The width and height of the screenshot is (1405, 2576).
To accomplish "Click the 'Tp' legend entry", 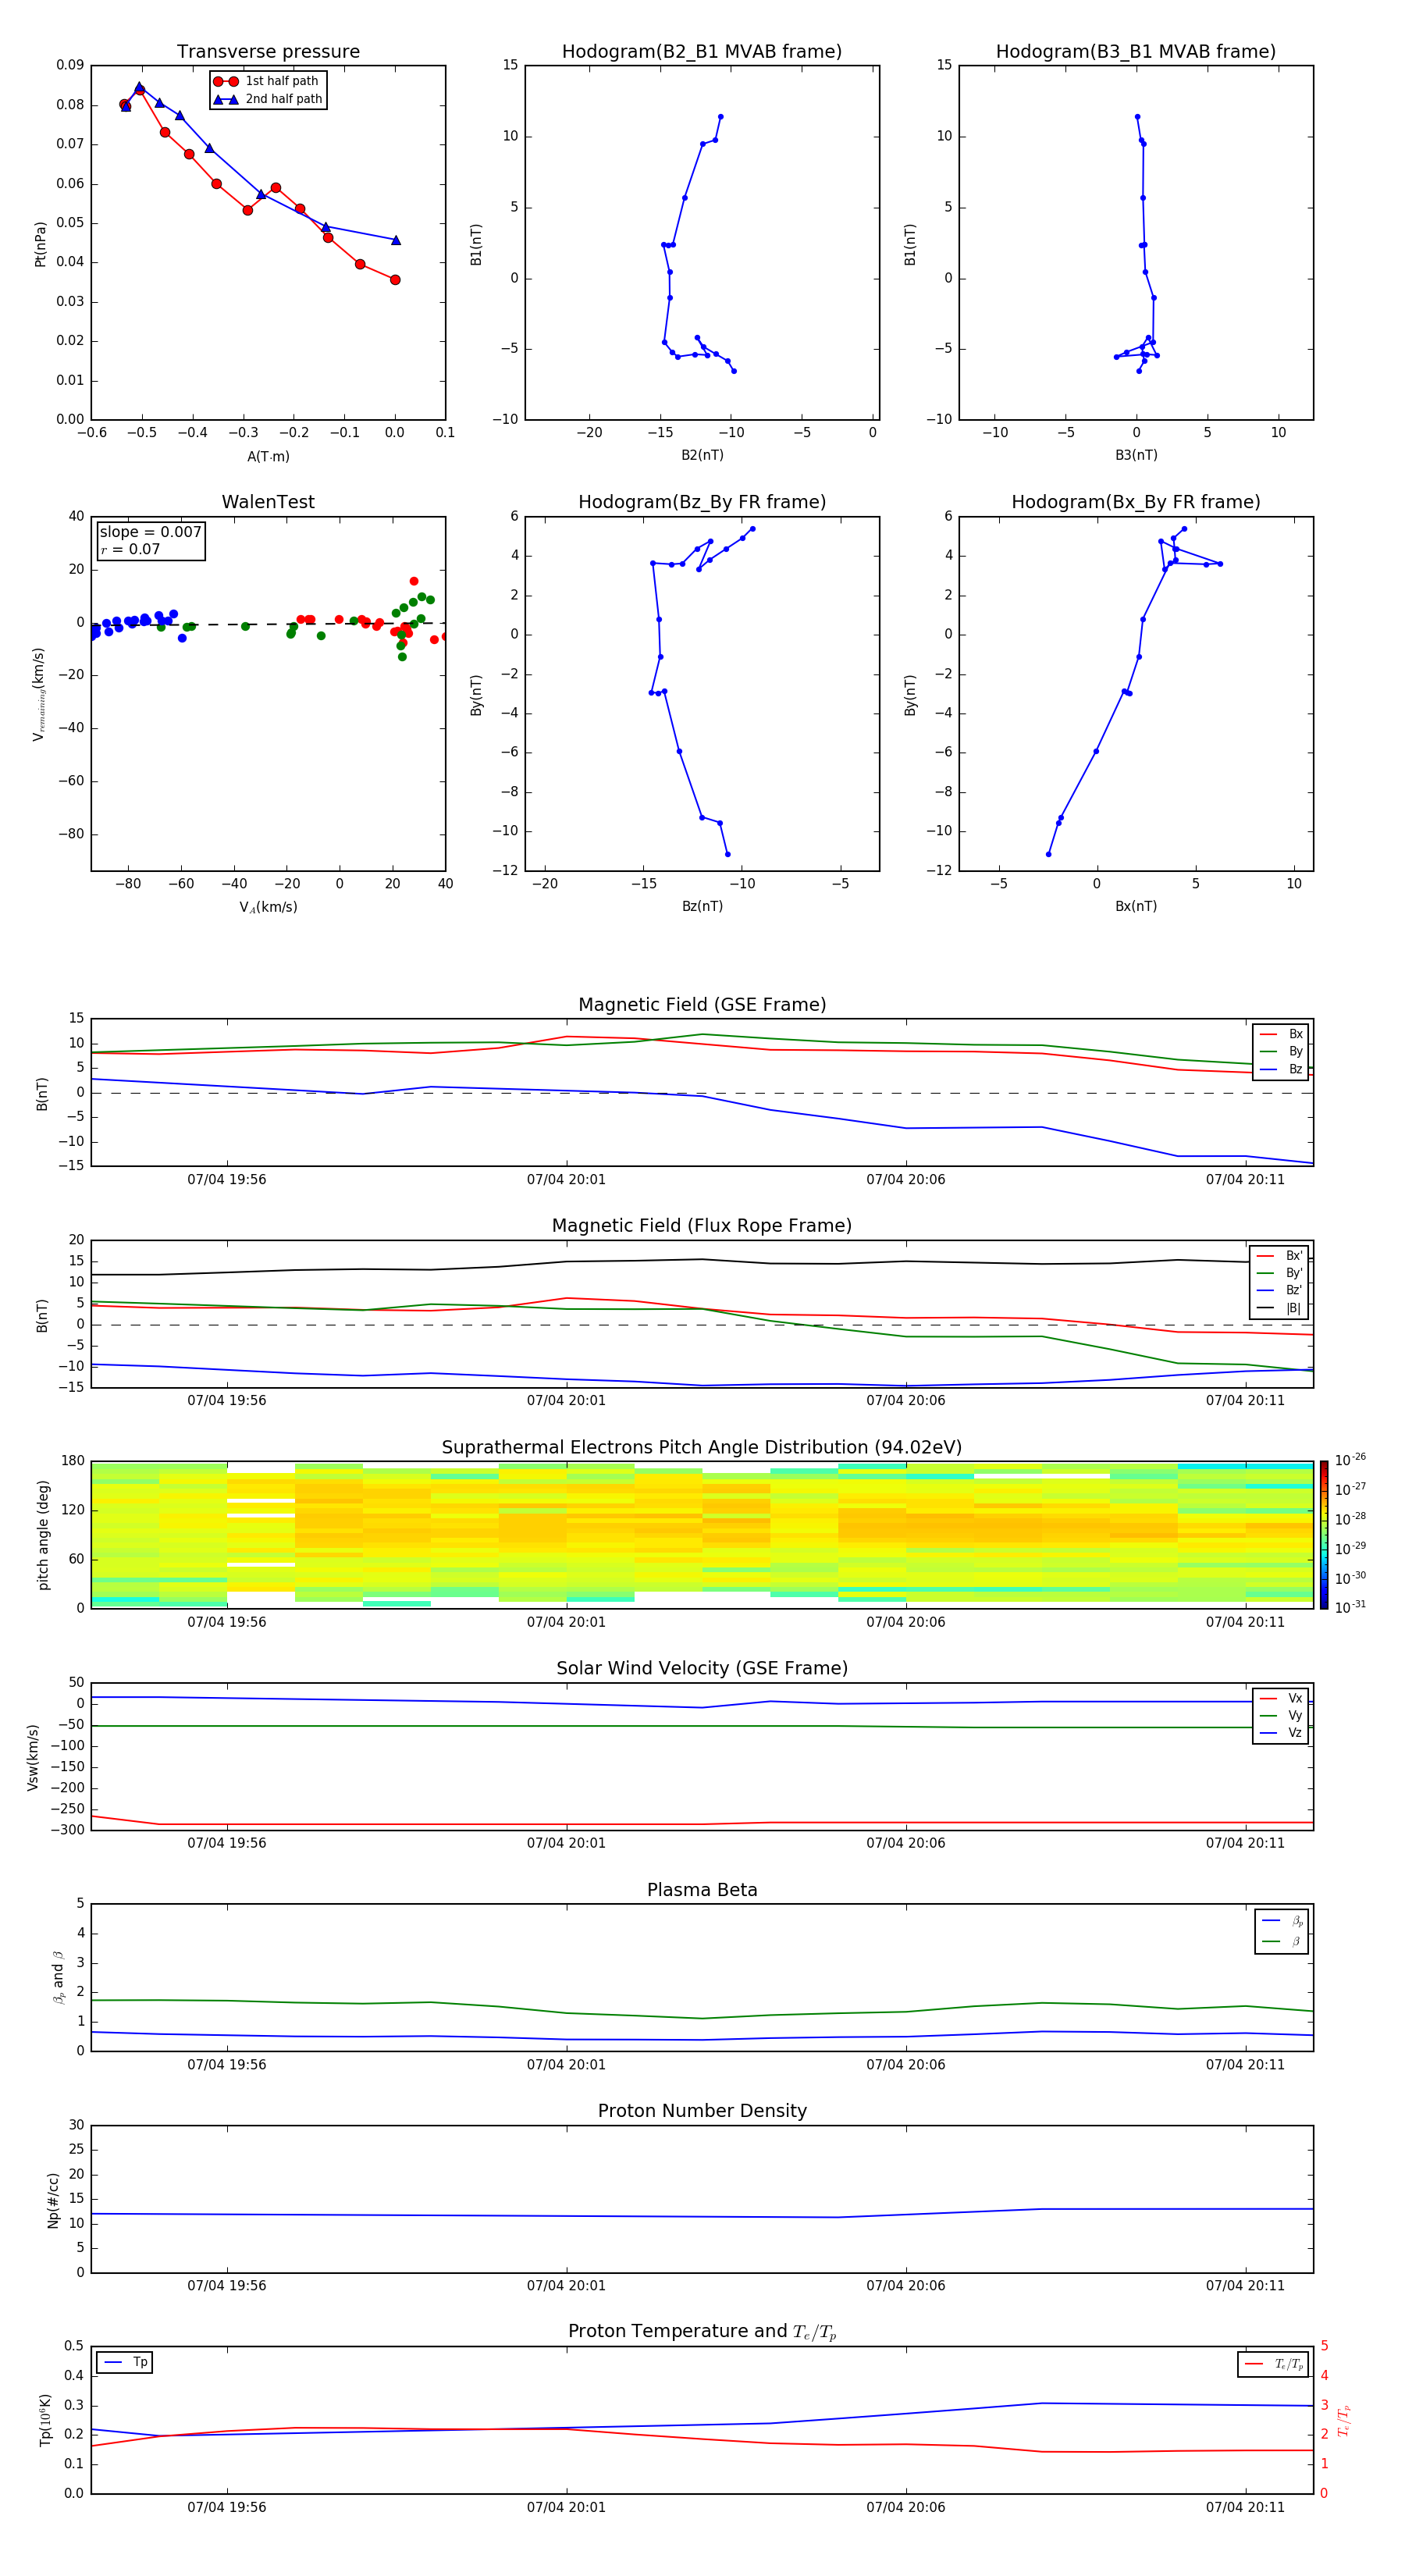I will (x=125, y=2363).
